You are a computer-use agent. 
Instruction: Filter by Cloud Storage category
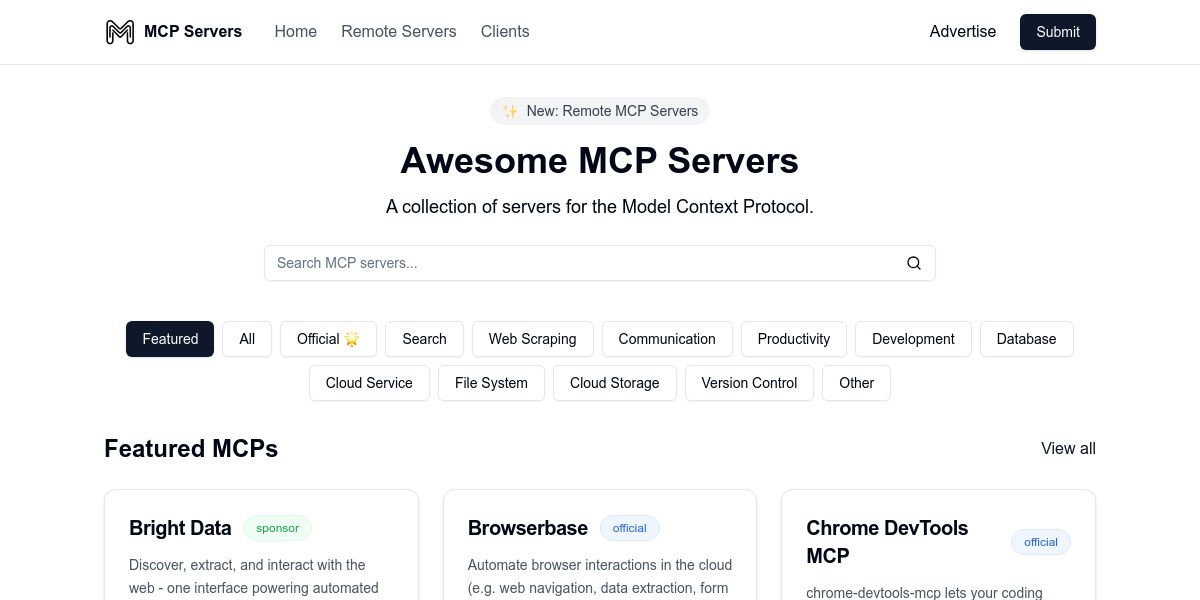pyautogui.click(x=615, y=383)
